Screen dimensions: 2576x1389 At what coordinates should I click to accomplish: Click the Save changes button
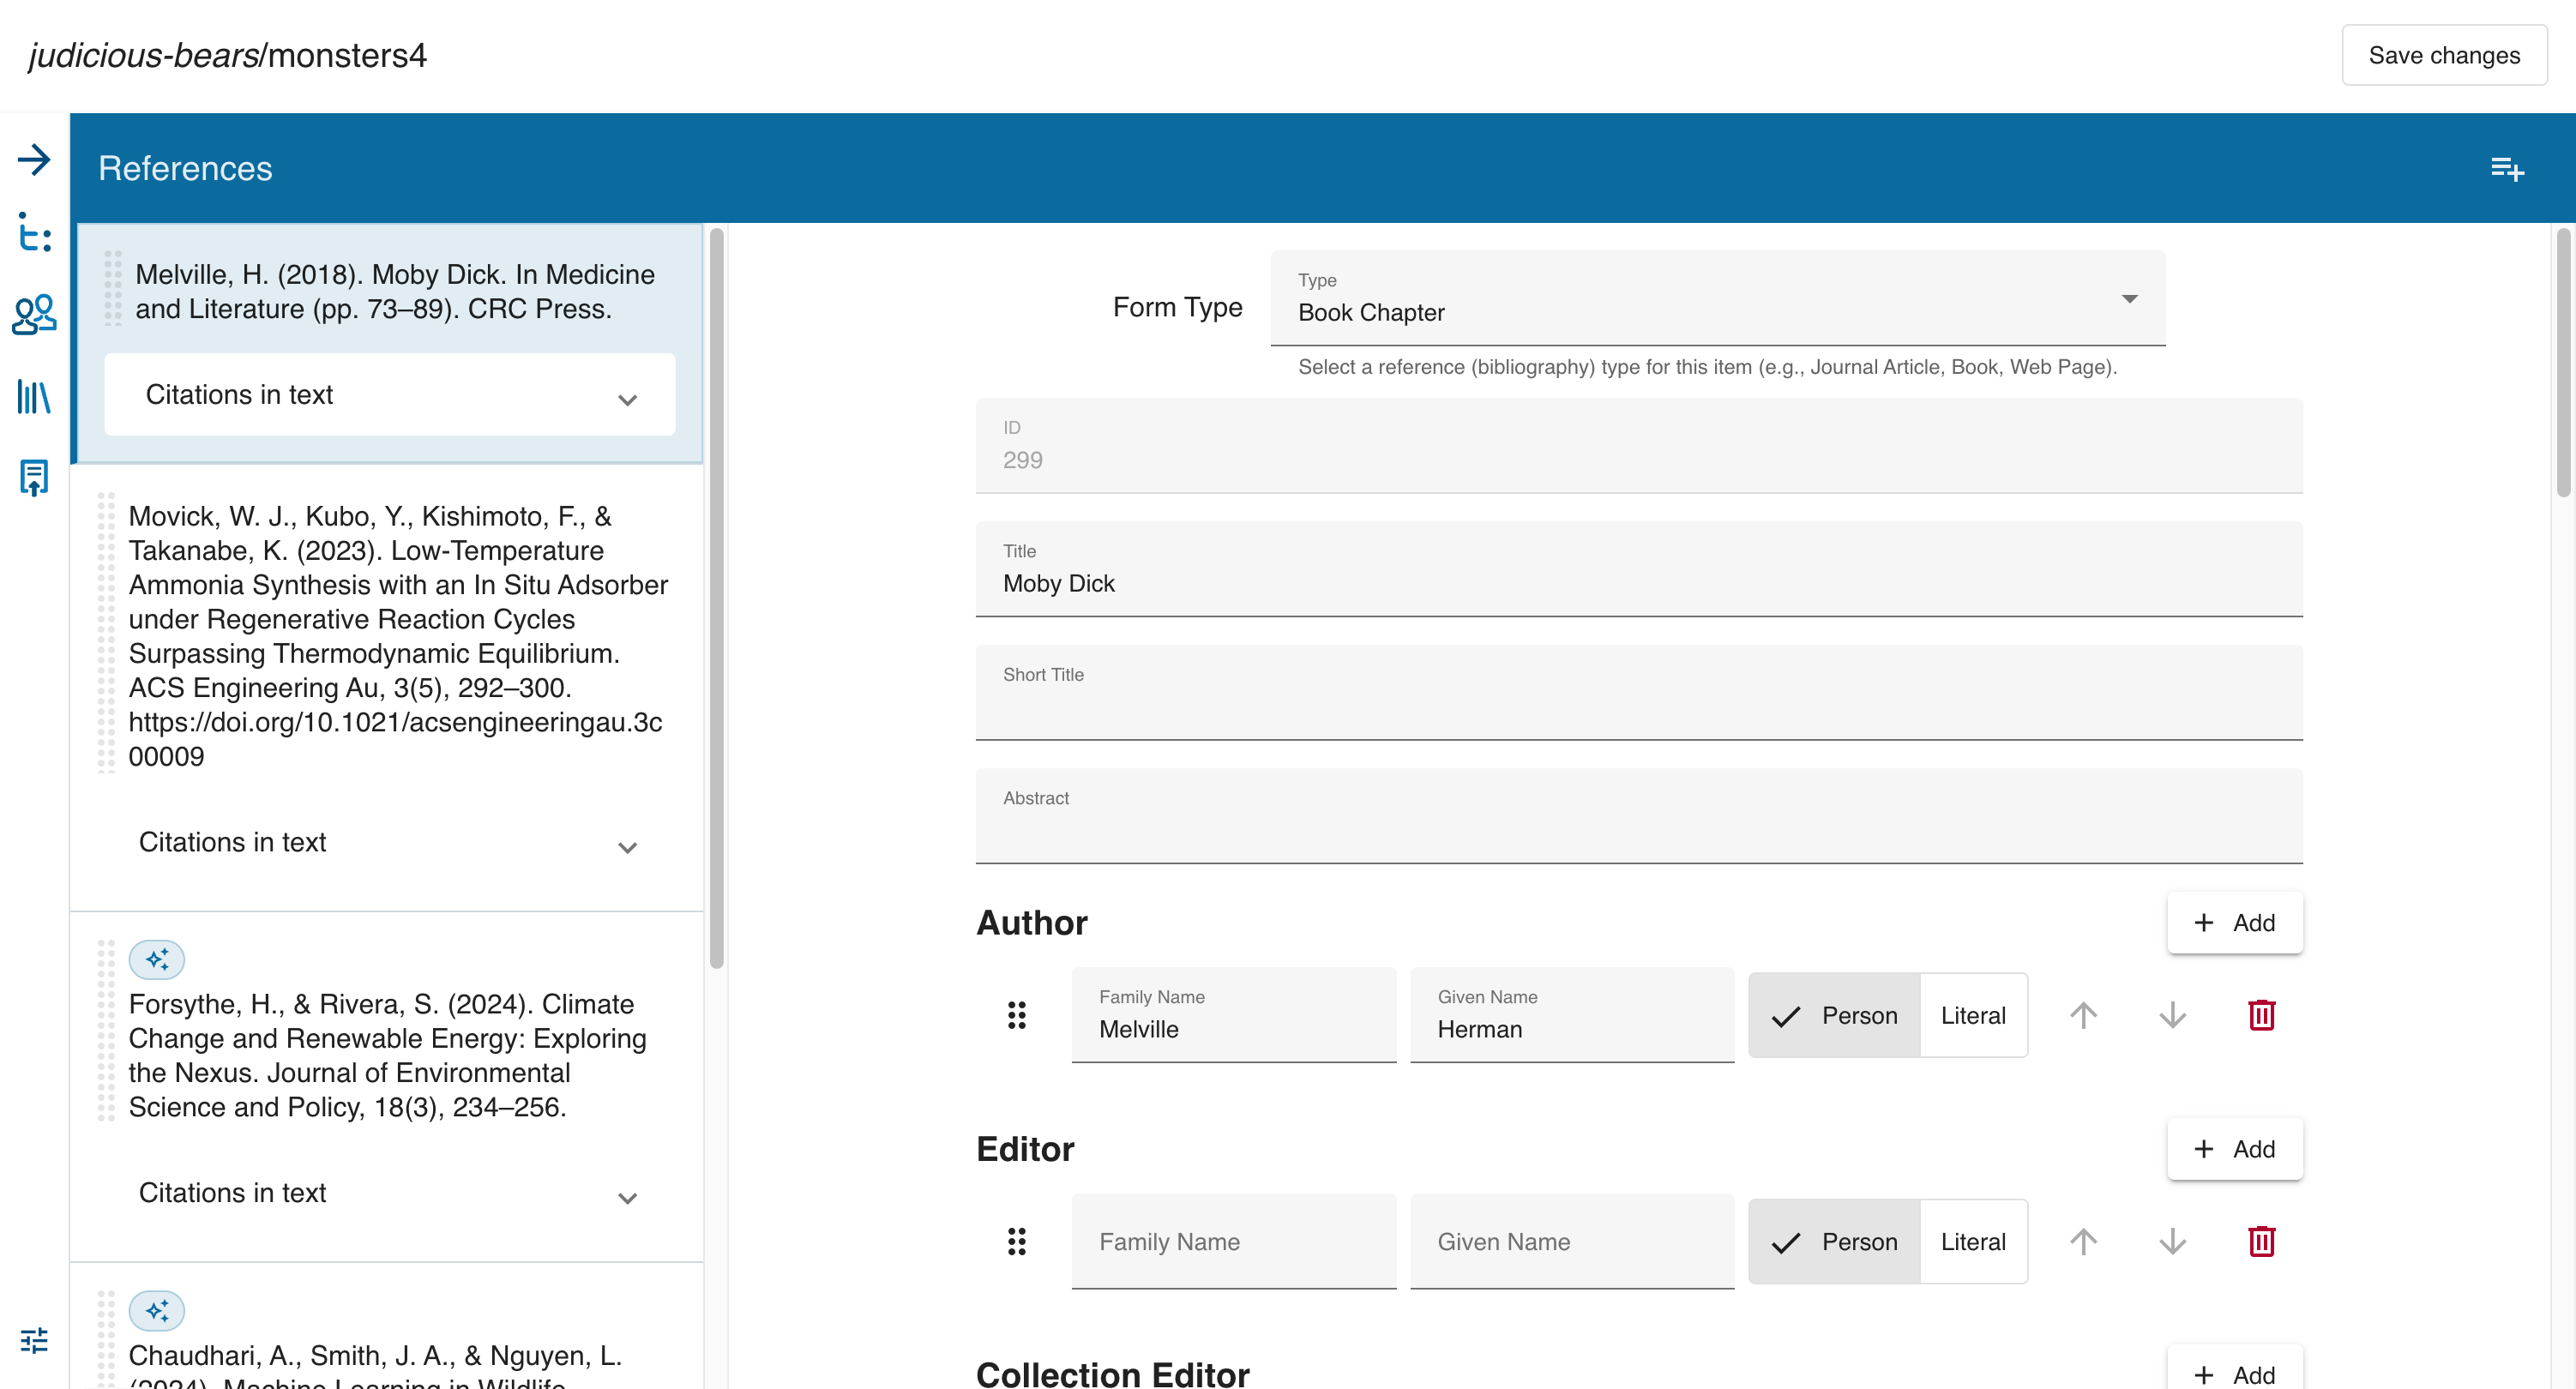click(2444, 55)
